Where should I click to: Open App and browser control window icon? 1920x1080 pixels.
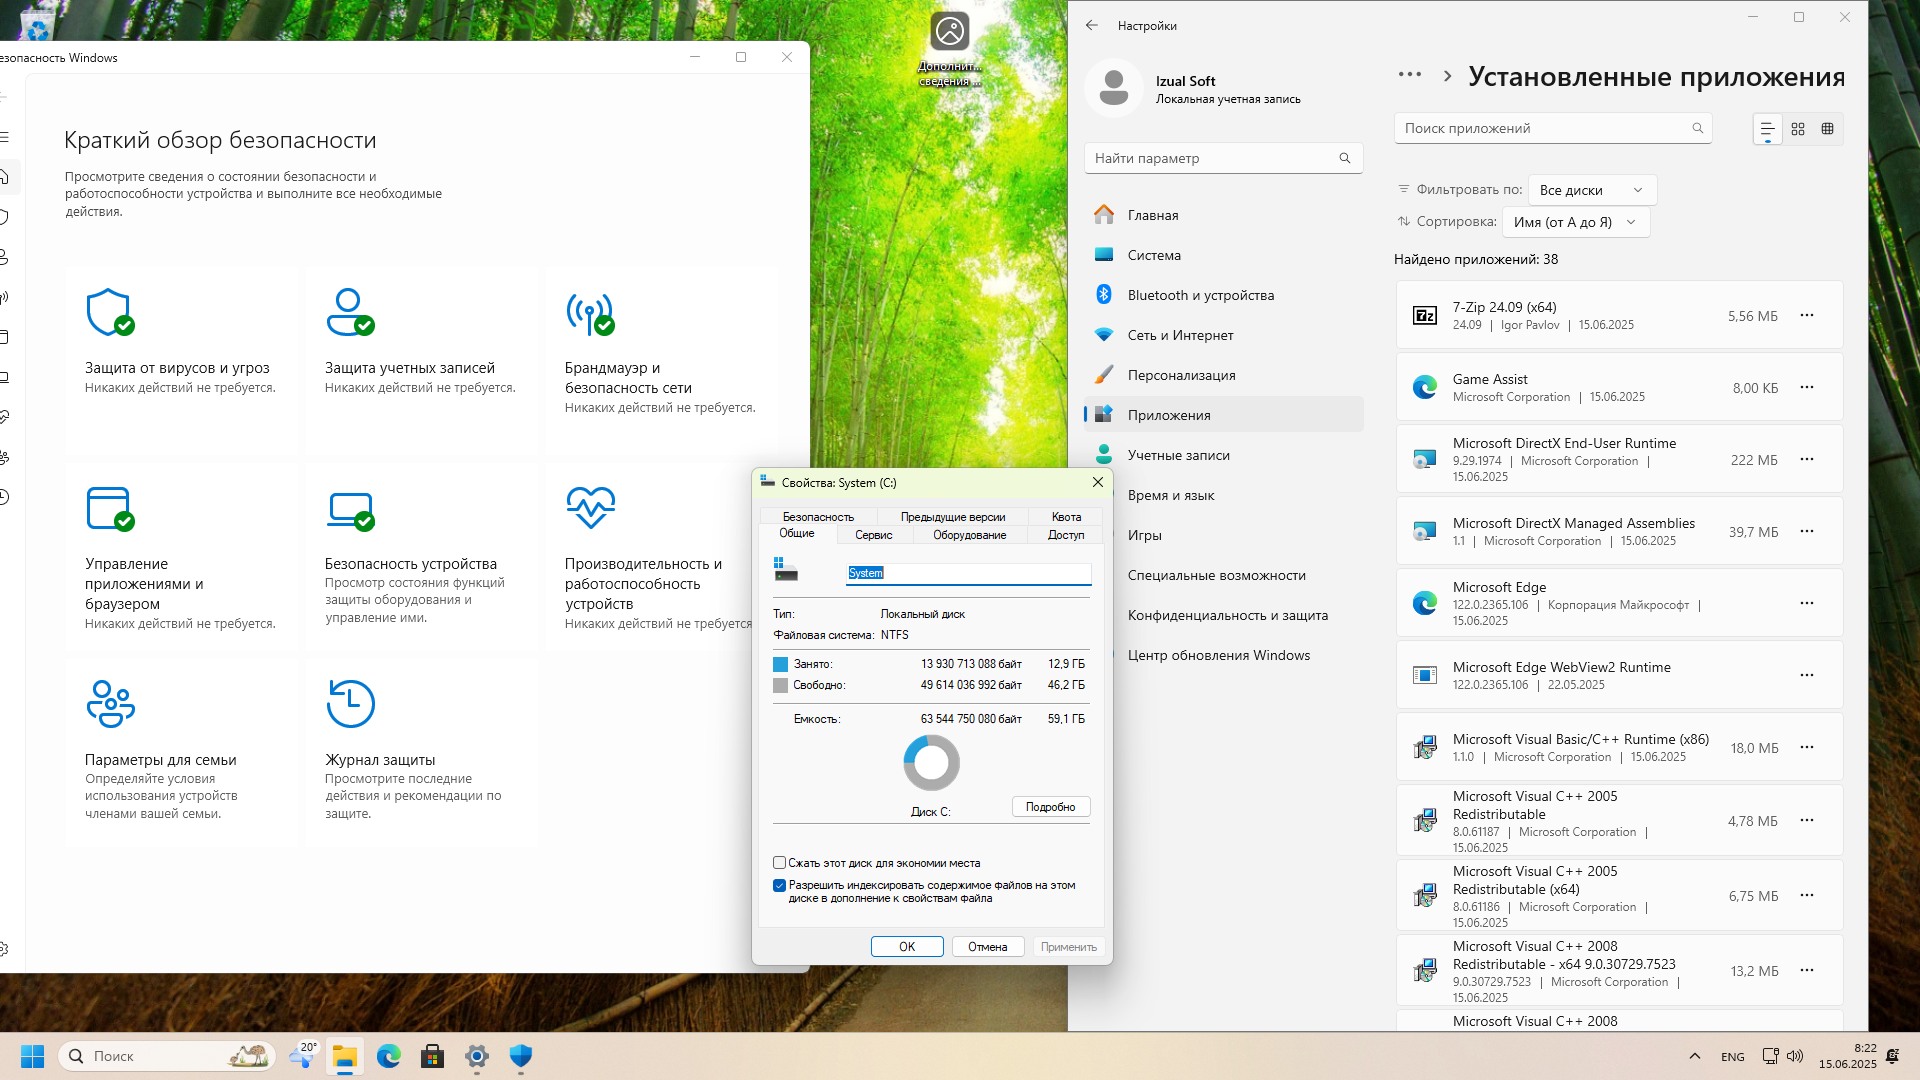[x=110, y=508]
